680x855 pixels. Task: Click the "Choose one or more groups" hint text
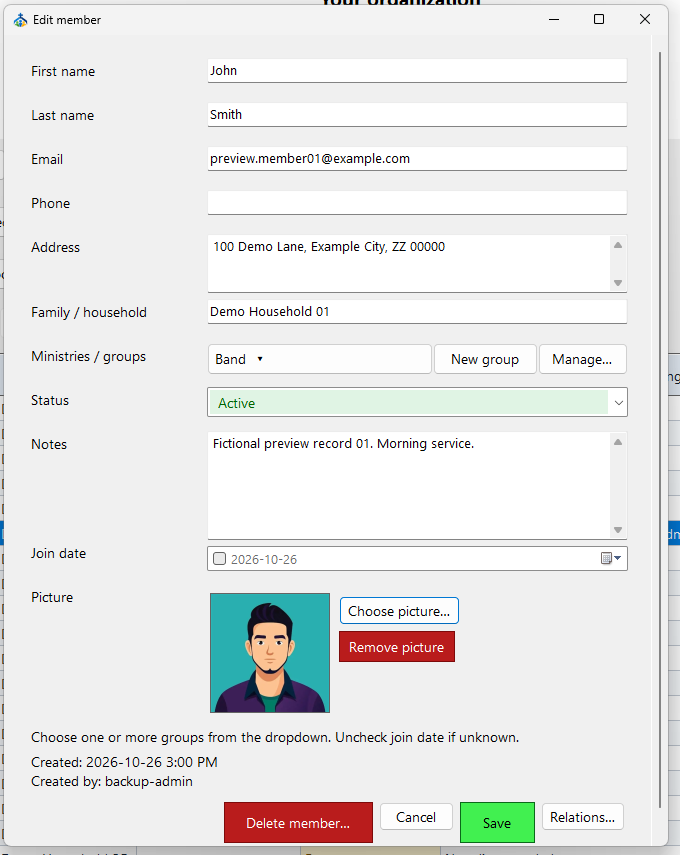(x=275, y=737)
